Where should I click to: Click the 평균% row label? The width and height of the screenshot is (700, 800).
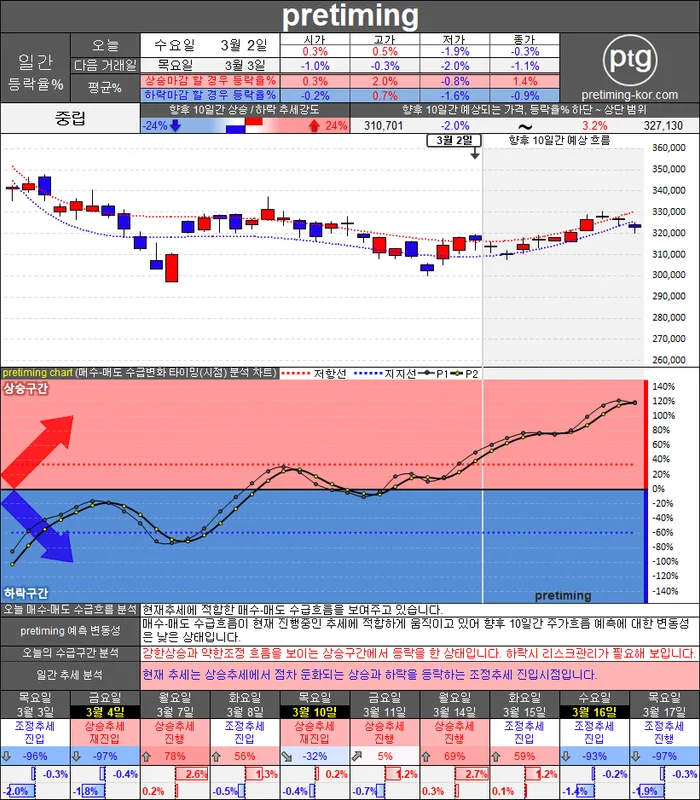click(105, 88)
